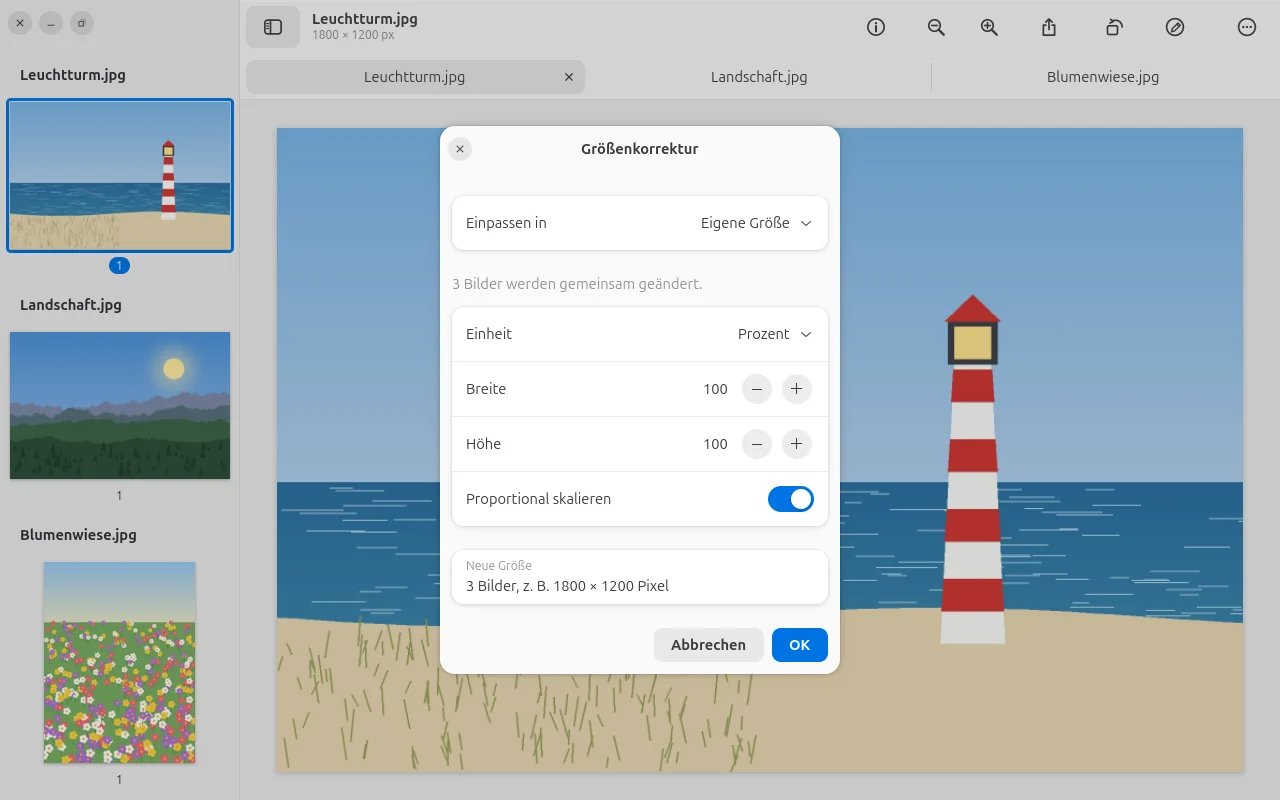Minimize the window with the title bar button

tap(52, 23)
